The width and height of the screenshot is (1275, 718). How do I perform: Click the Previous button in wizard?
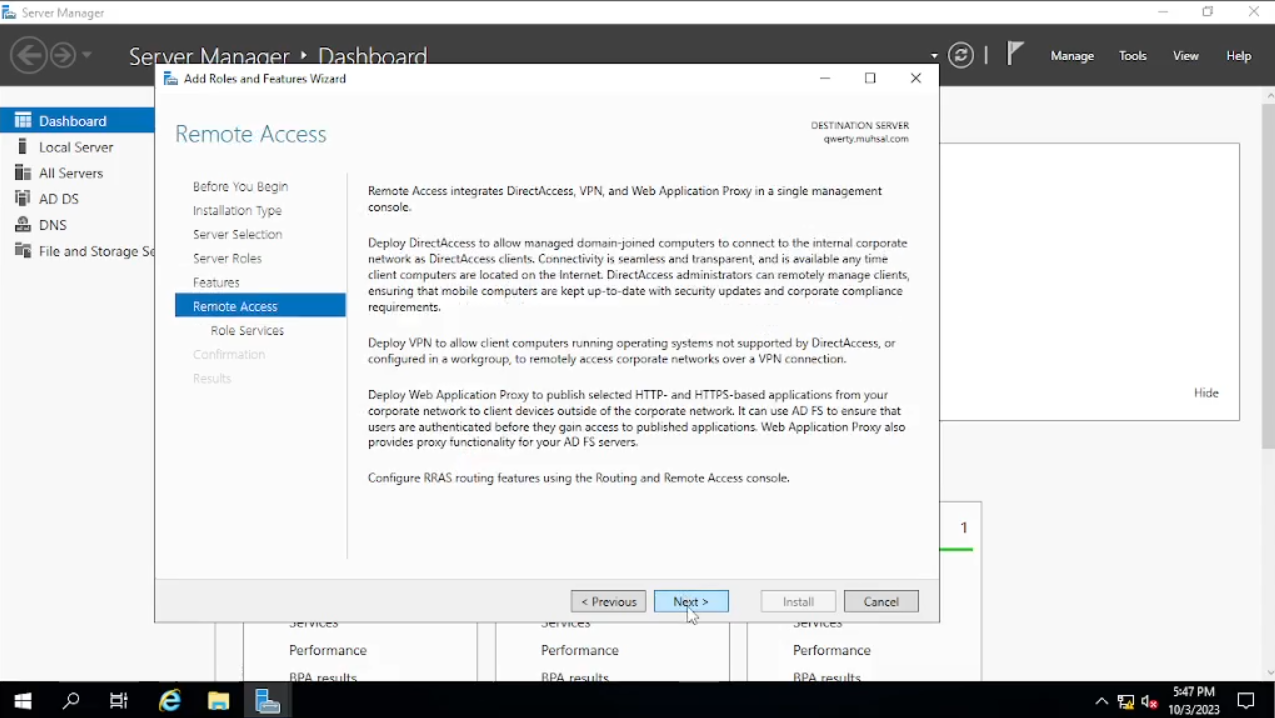click(608, 602)
